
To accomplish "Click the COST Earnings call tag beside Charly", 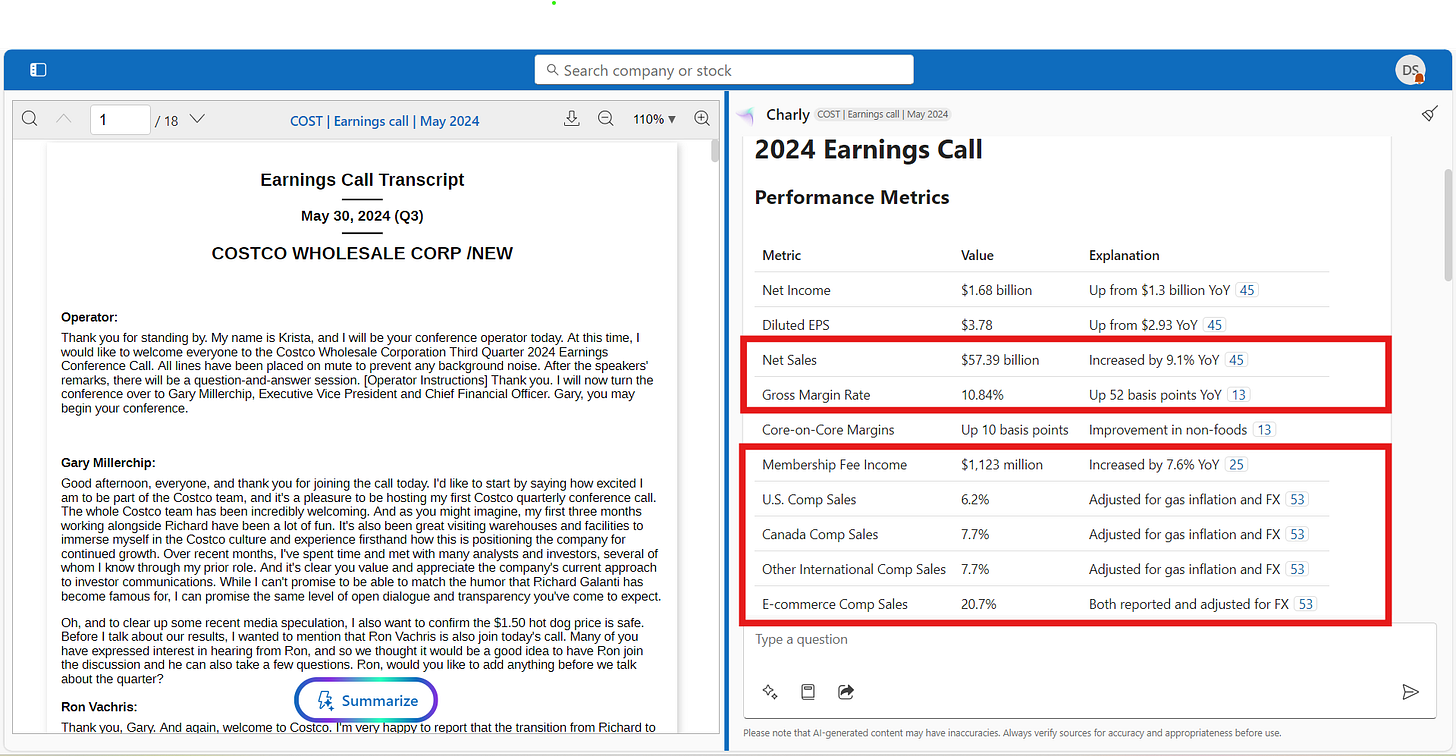I will tap(882, 115).
